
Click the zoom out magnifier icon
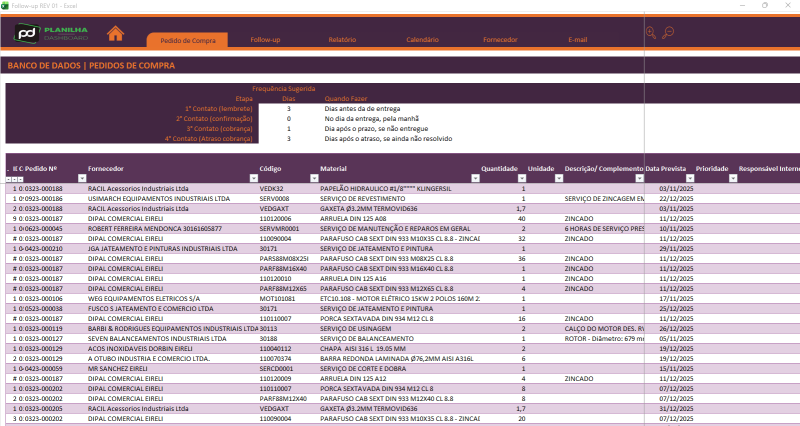coord(667,33)
